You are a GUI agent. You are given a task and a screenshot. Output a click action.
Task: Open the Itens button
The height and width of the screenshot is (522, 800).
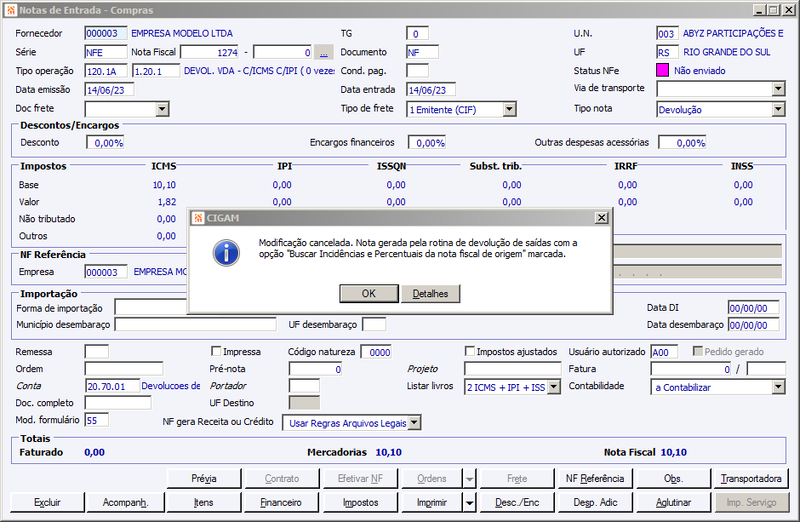tap(204, 503)
